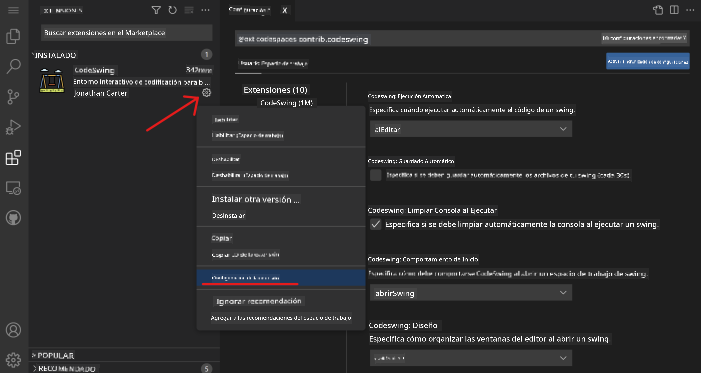Viewport: 701px width, 373px height.
Task: Open Source Control view
Action: click(x=13, y=97)
